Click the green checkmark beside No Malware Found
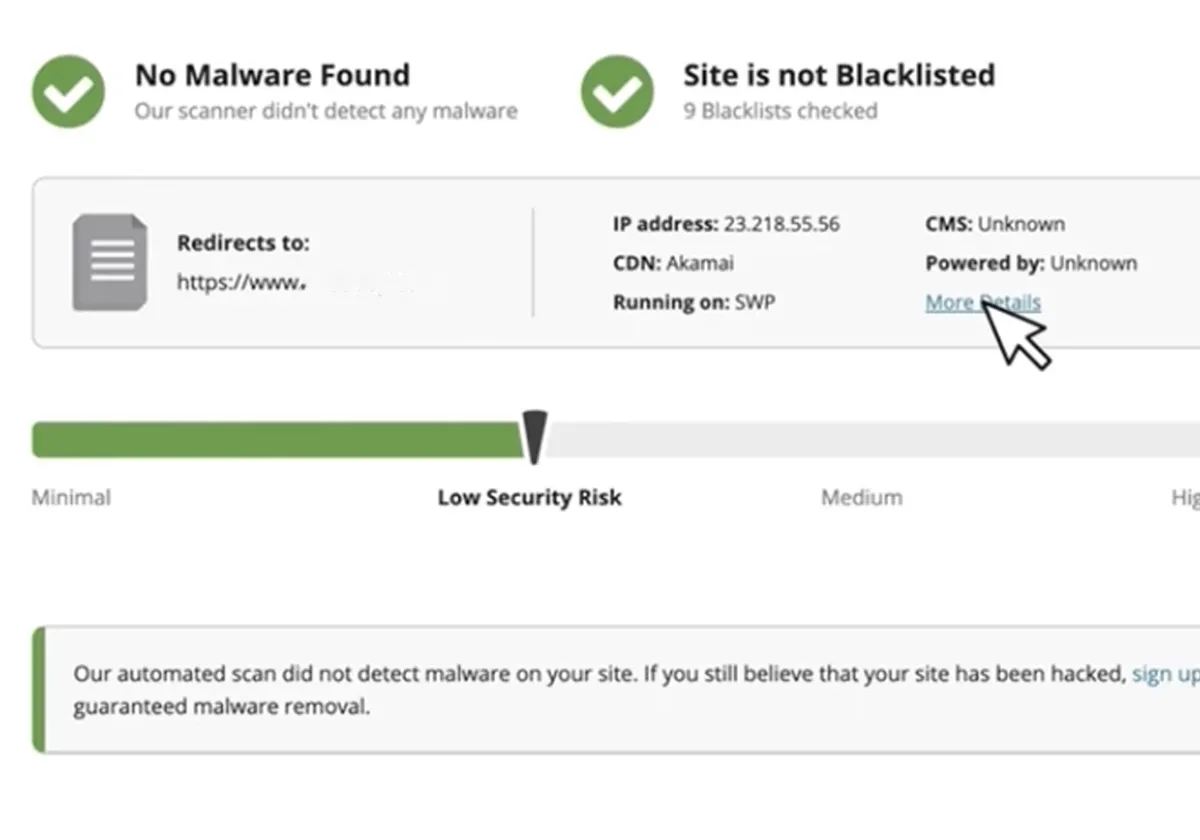Viewport: 1200px width, 840px height. pos(68,91)
